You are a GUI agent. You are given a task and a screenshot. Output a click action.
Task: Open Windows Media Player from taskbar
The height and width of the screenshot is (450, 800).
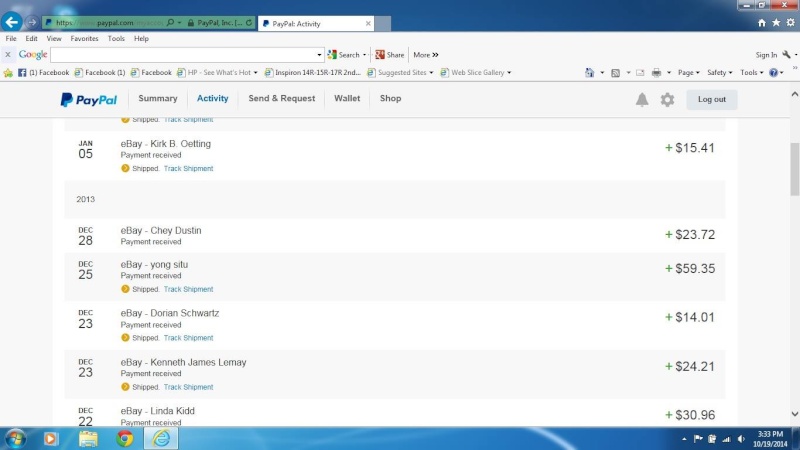pyautogui.click(x=51, y=438)
